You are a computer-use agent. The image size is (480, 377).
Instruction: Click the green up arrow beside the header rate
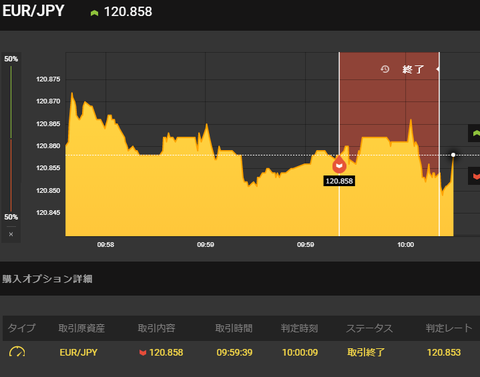(x=94, y=13)
